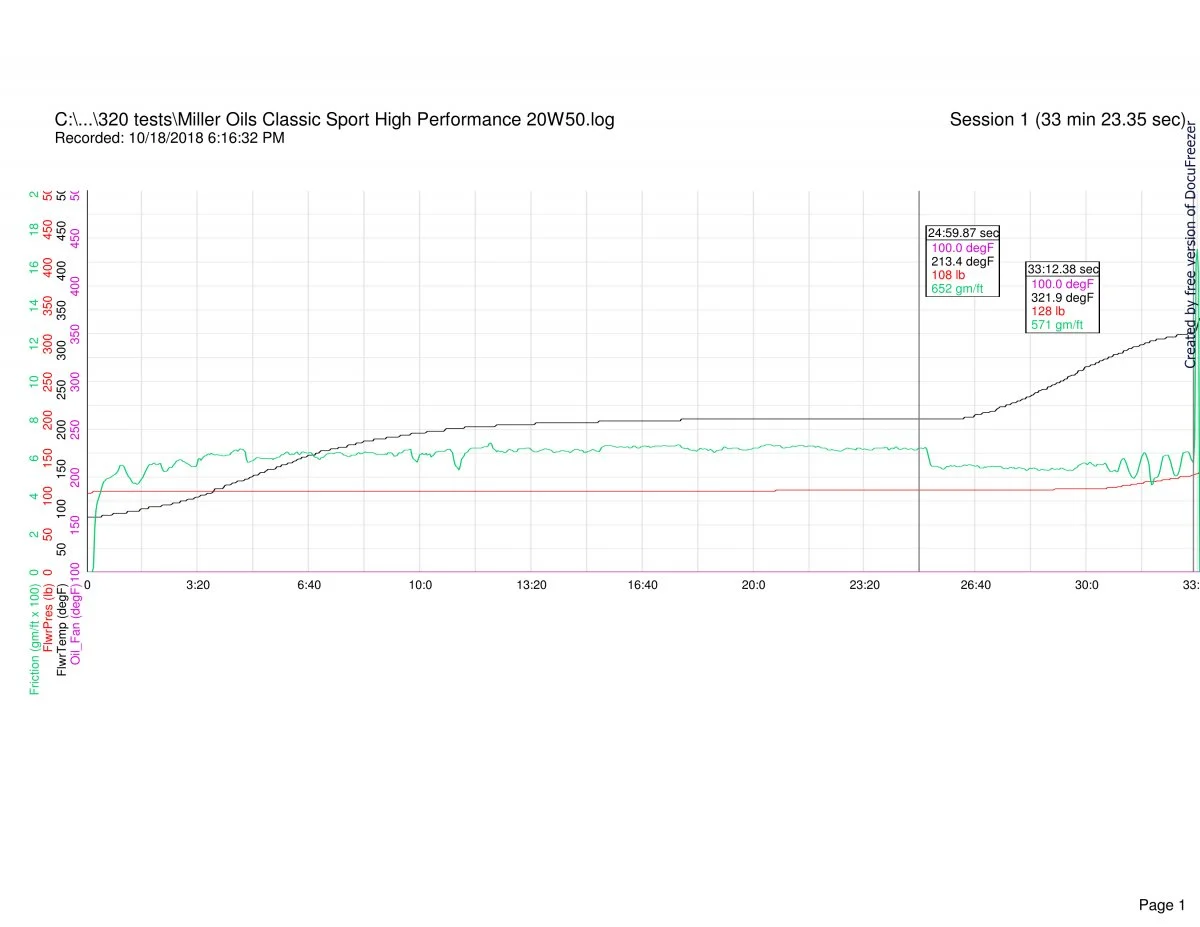Click the 128 lb pressure readout
The image size is (1200, 927).
click(x=1047, y=311)
